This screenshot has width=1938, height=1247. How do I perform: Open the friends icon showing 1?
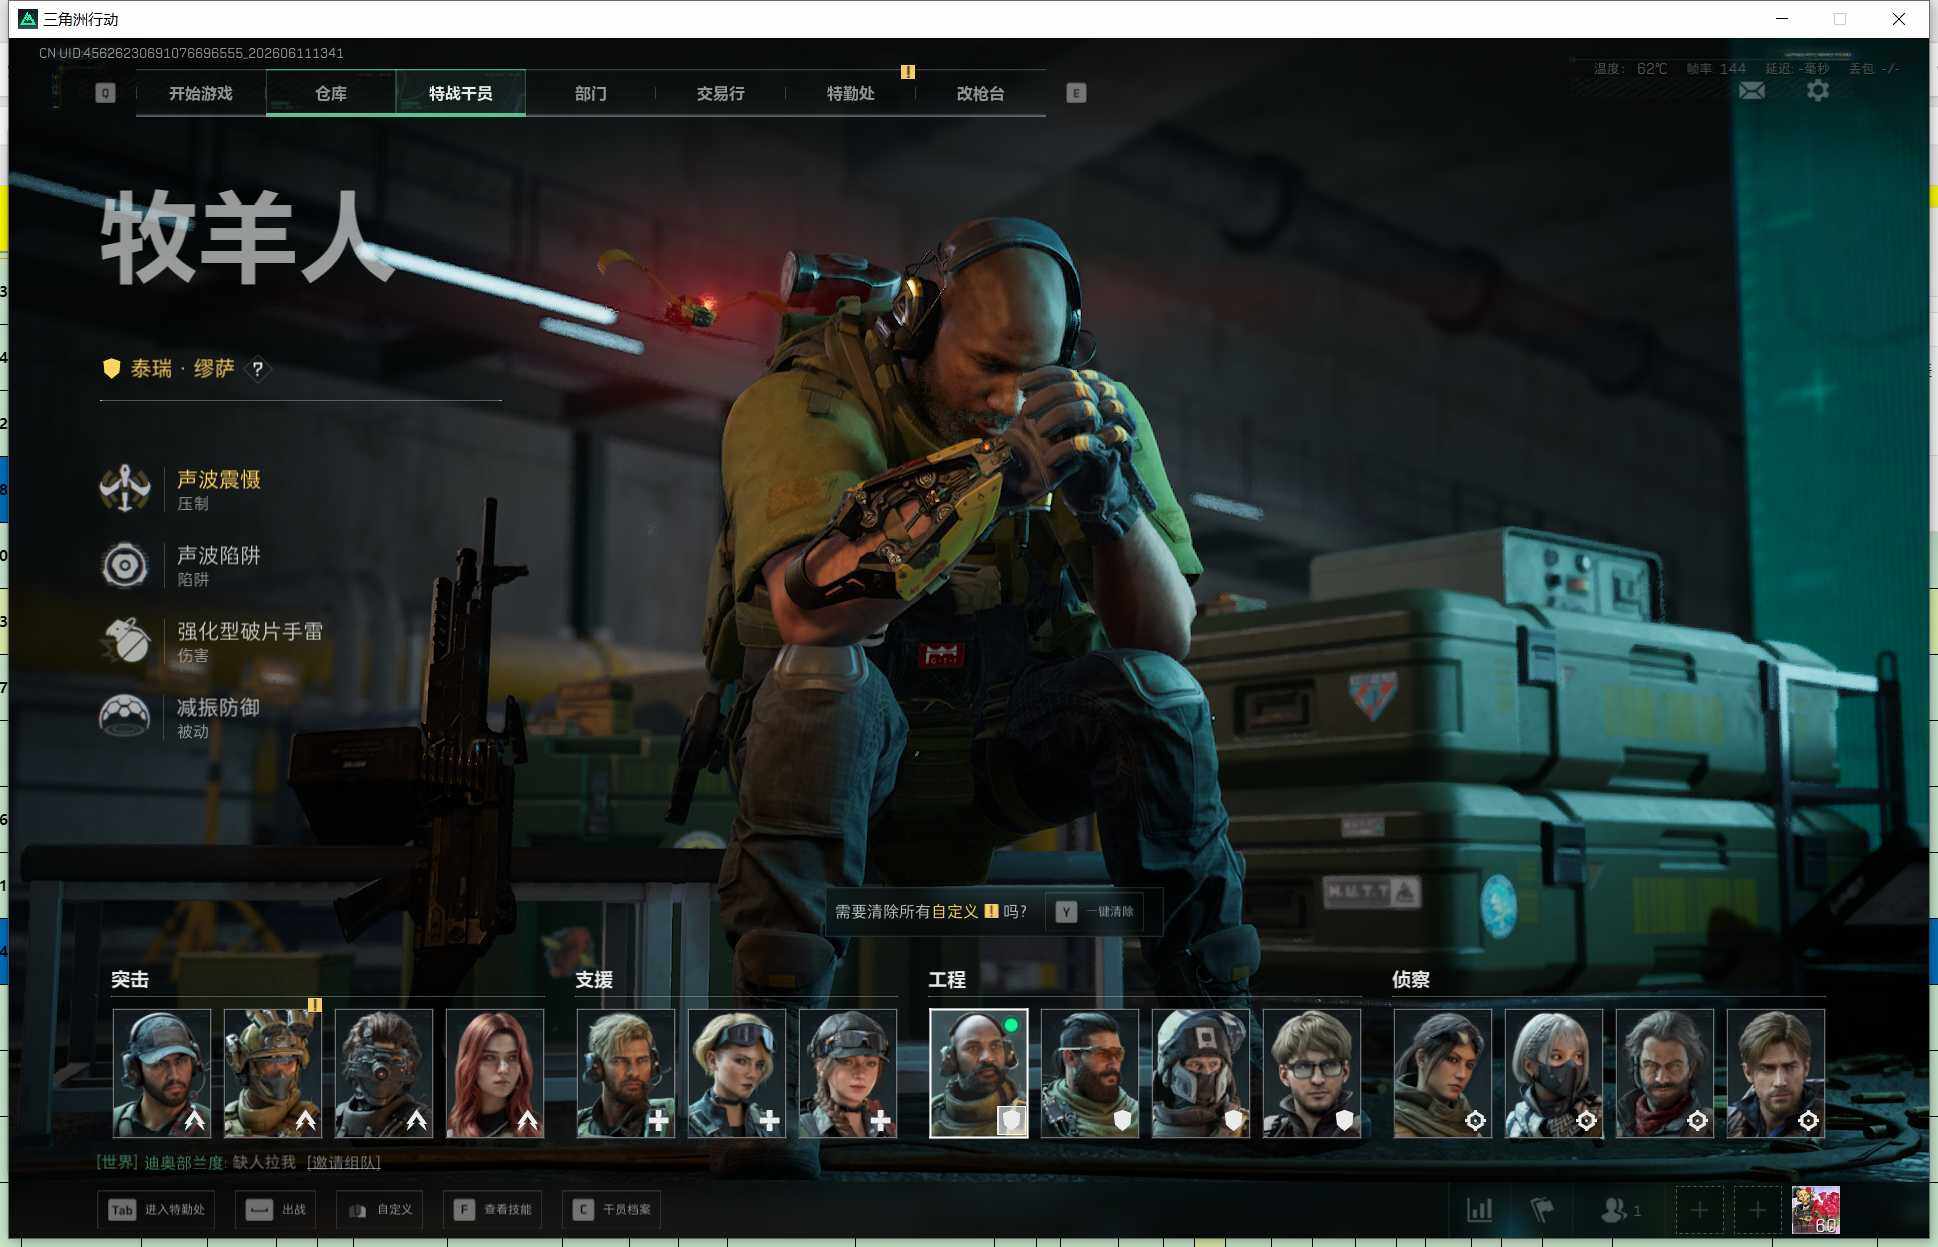(1620, 1210)
